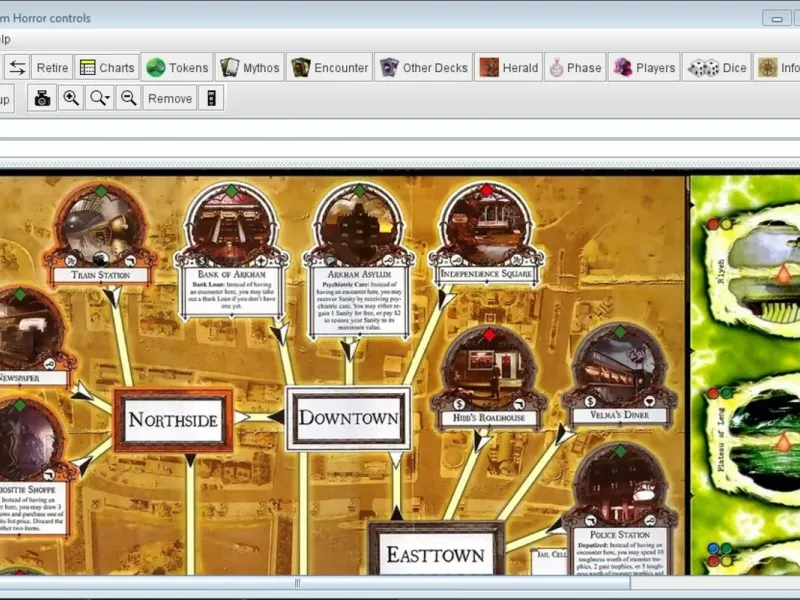800x600 pixels.
Task: Open the Herald window
Action: click(x=509, y=67)
